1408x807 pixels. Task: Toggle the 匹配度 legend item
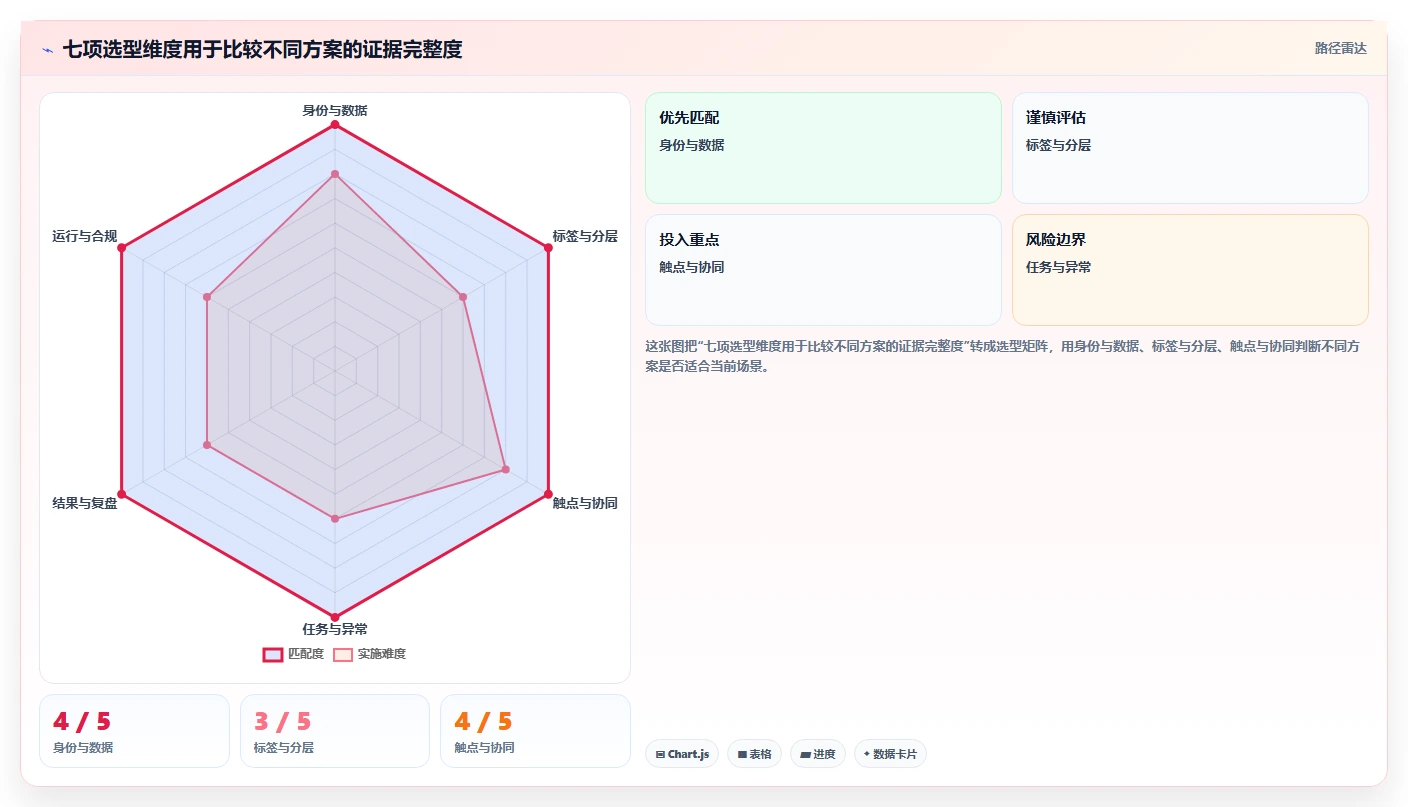(293, 654)
